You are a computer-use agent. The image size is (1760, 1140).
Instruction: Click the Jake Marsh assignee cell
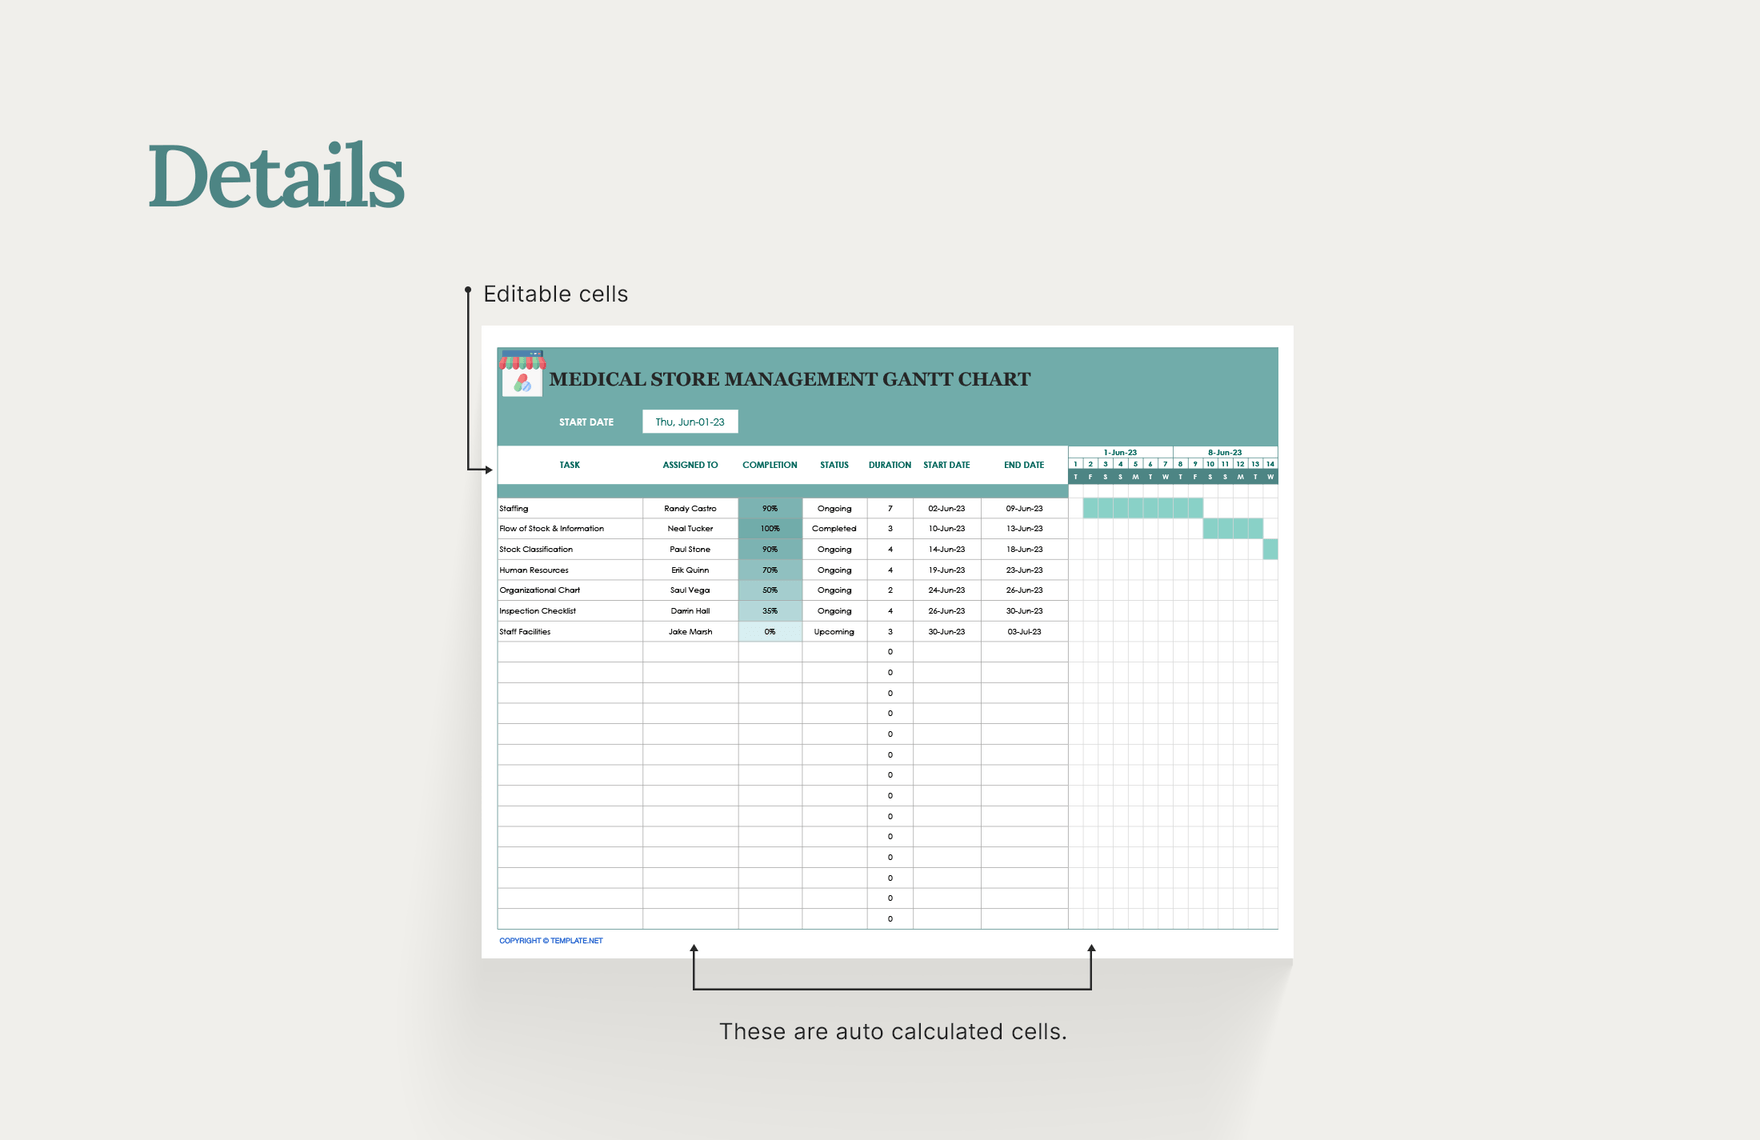click(690, 632)
